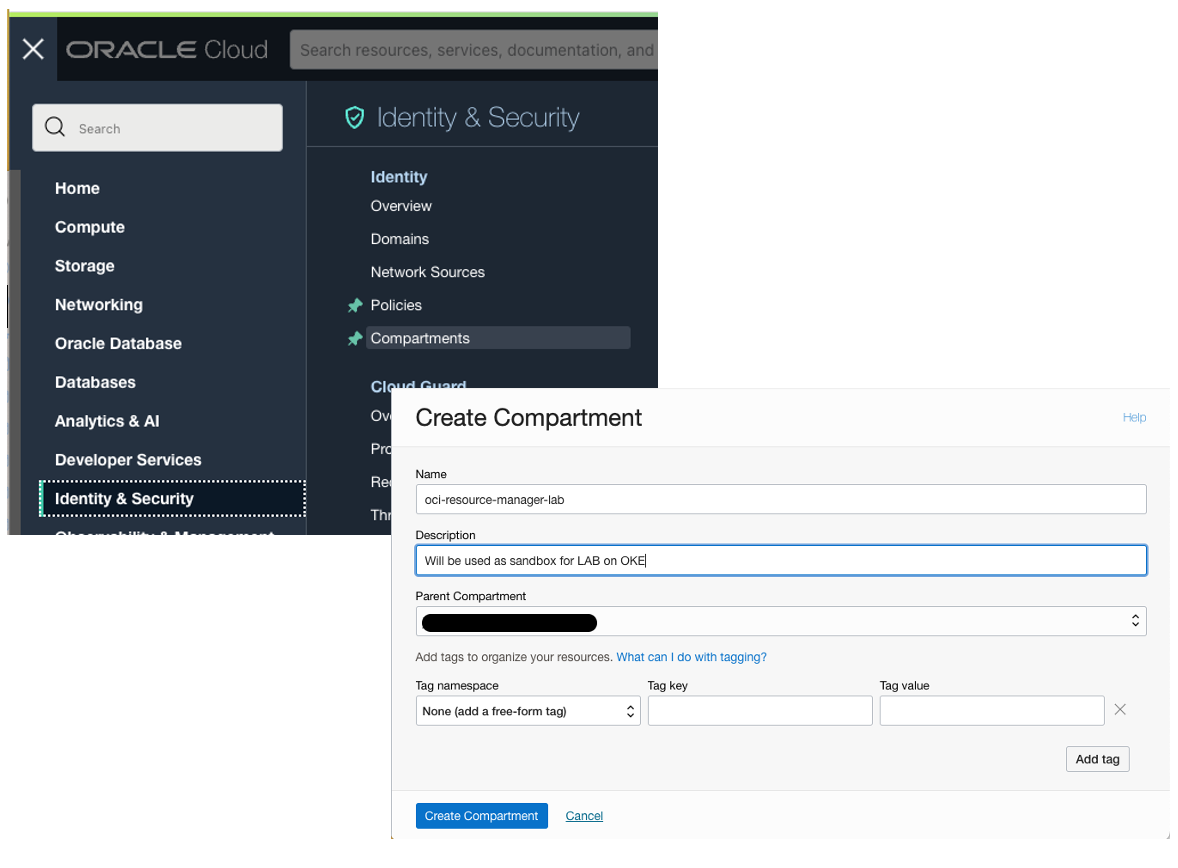Click the Tag key input field
The height and width of the screenshot is (868, 1178).
pos(760,711)
